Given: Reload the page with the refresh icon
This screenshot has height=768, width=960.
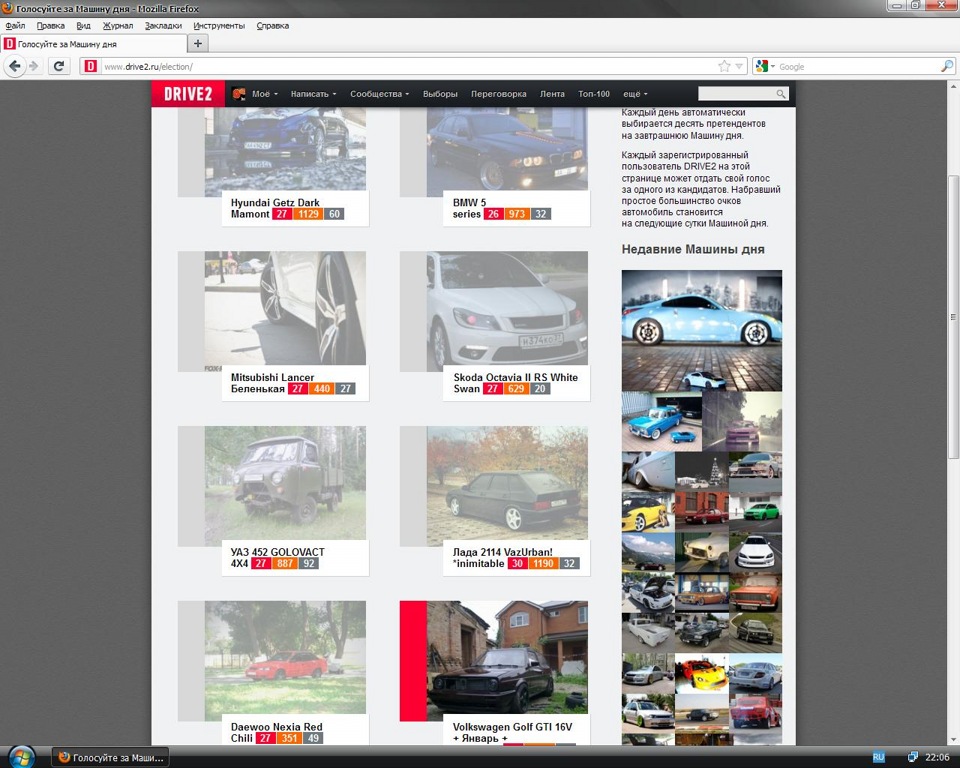Looking at the screenshot, I should click(x=59, y=66).
